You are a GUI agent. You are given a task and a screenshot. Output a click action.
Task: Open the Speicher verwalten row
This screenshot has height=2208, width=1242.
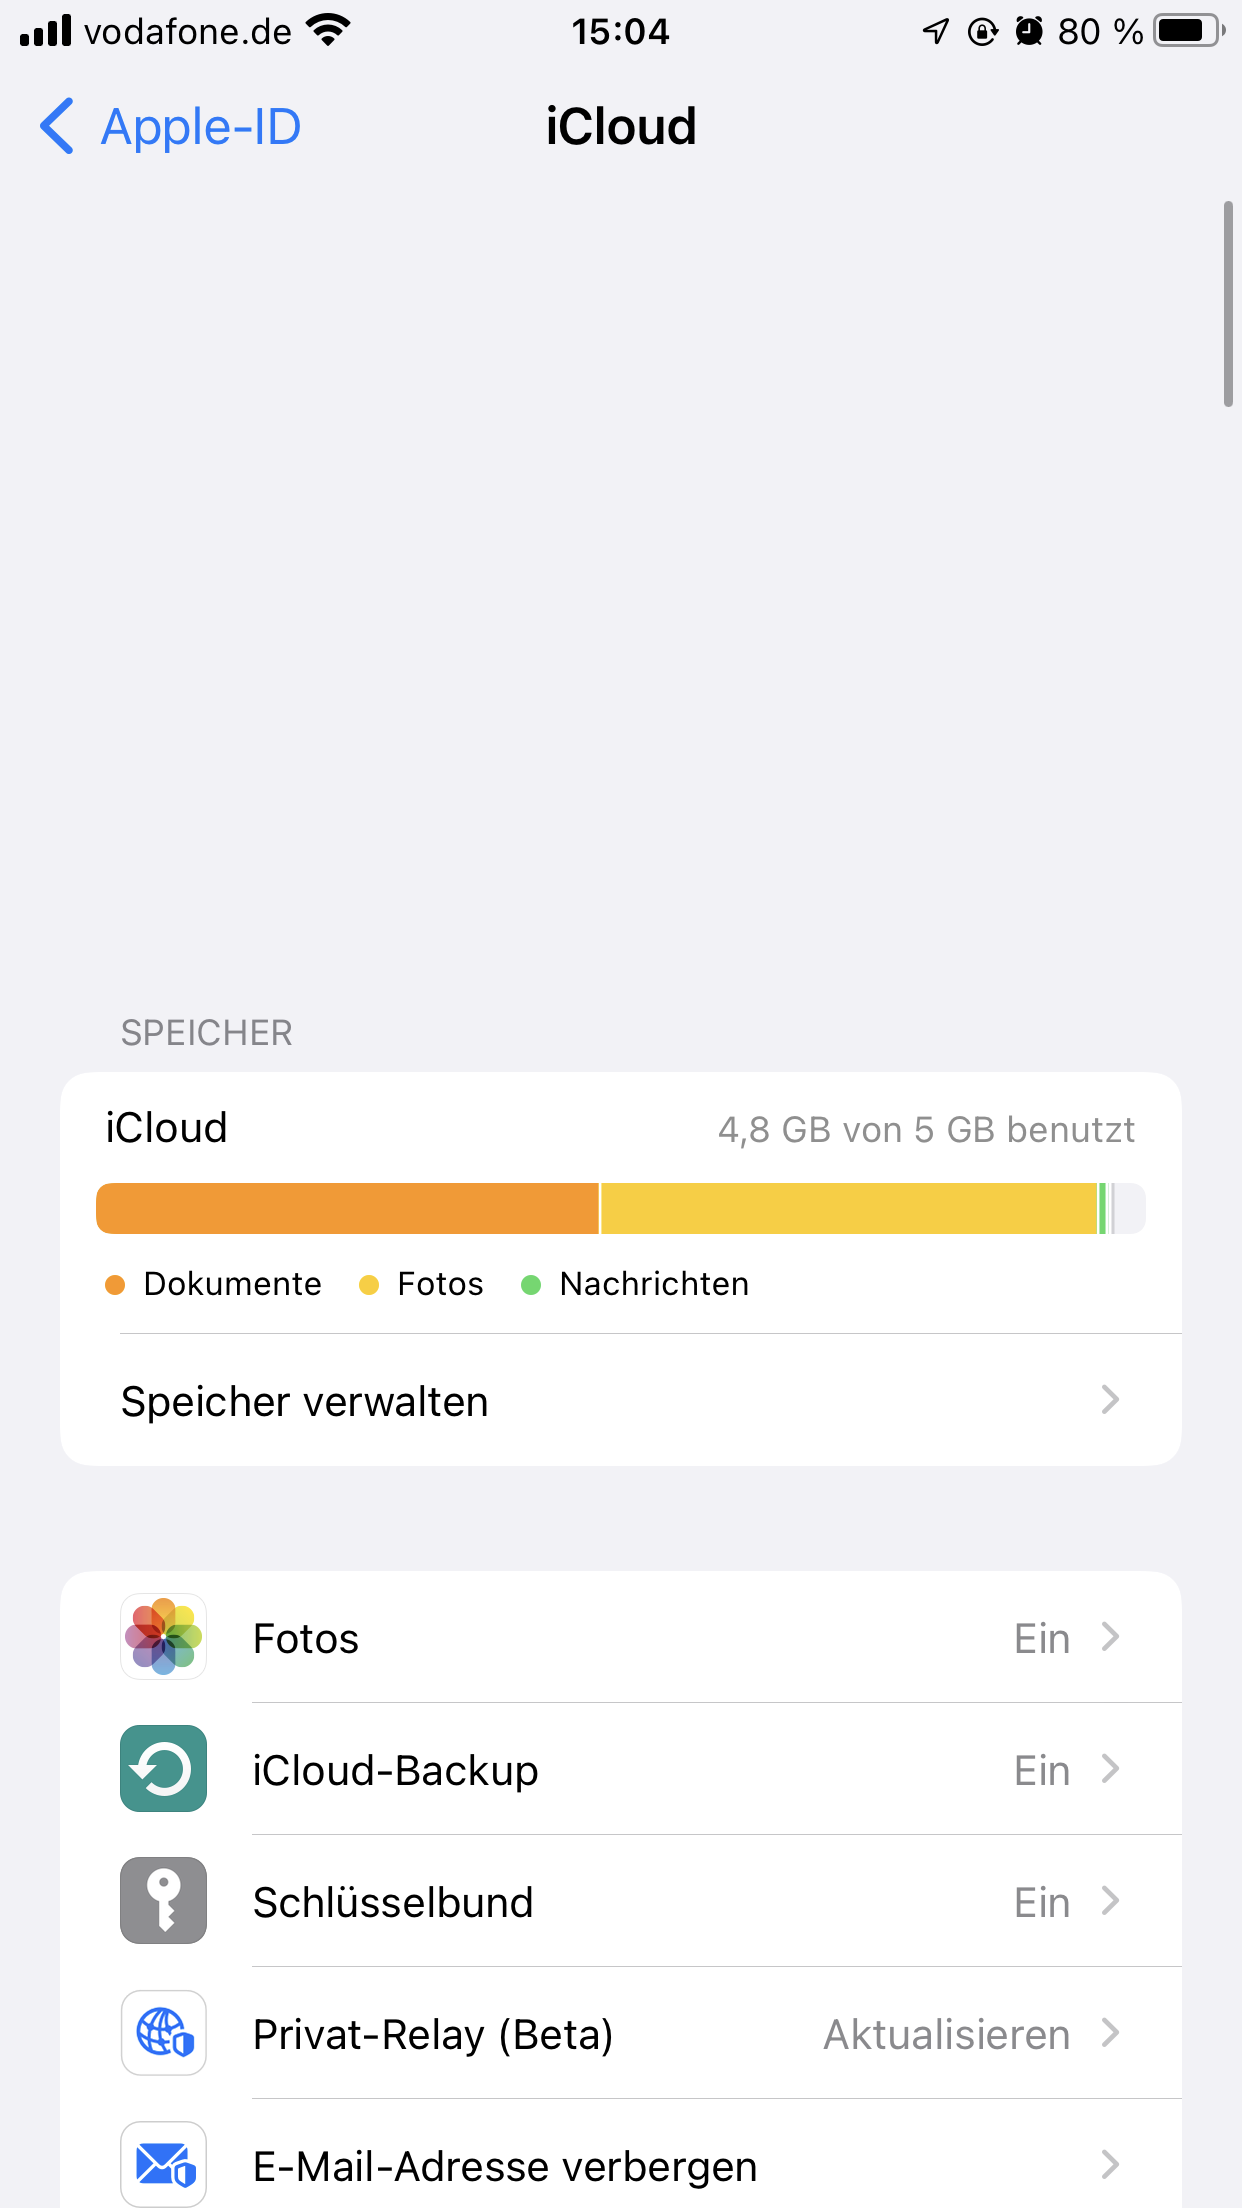click(620, 1401)
